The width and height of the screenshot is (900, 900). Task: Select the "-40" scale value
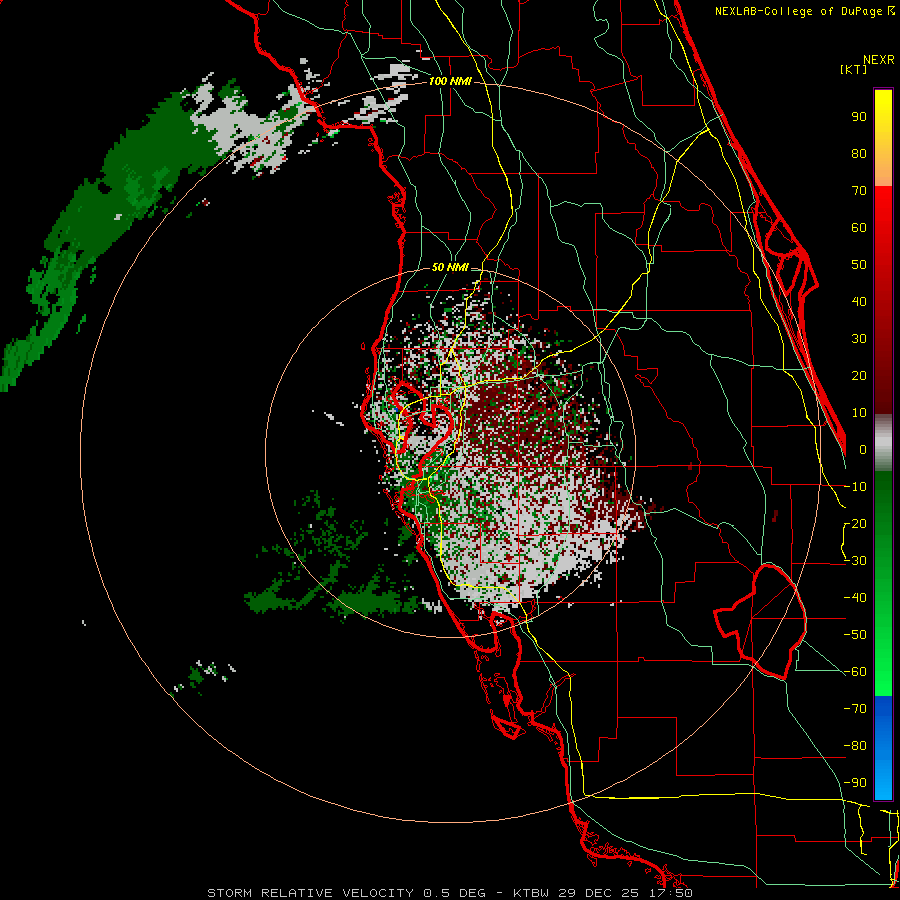click(855, 598)
